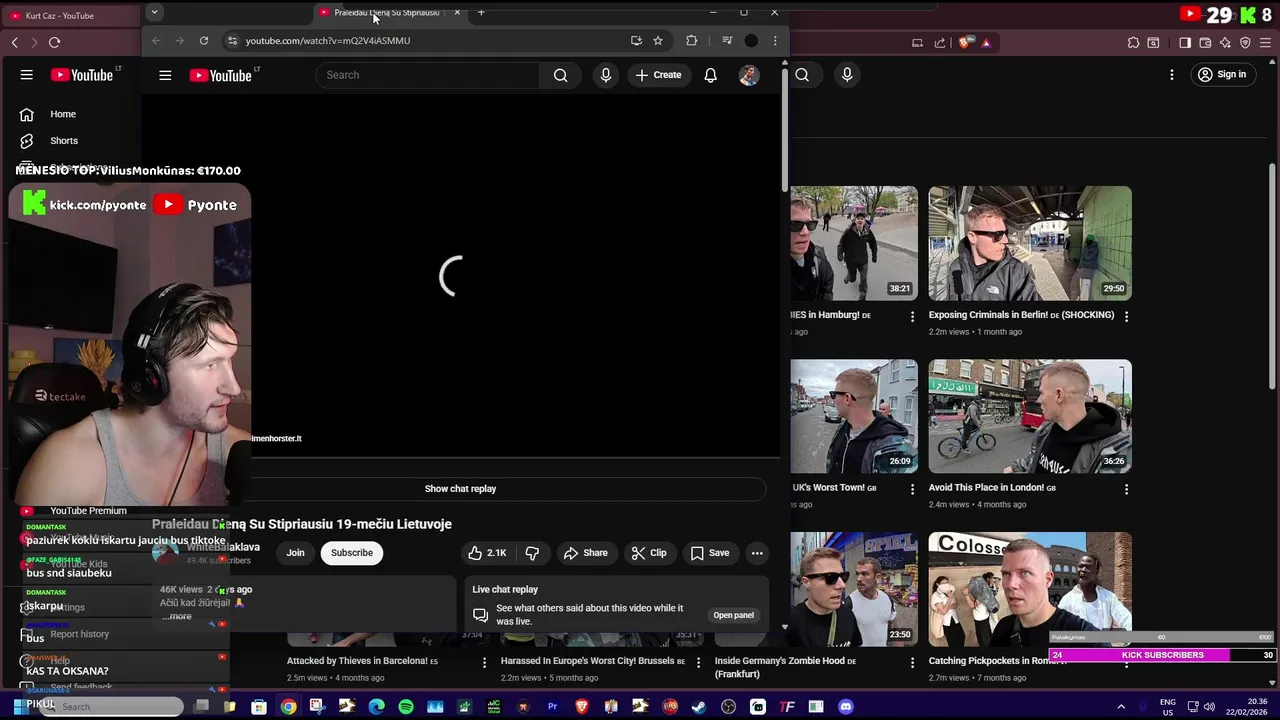Reload the page in the Chrome window
Viewport: 1280px width, 720px height.
point(204,41)
